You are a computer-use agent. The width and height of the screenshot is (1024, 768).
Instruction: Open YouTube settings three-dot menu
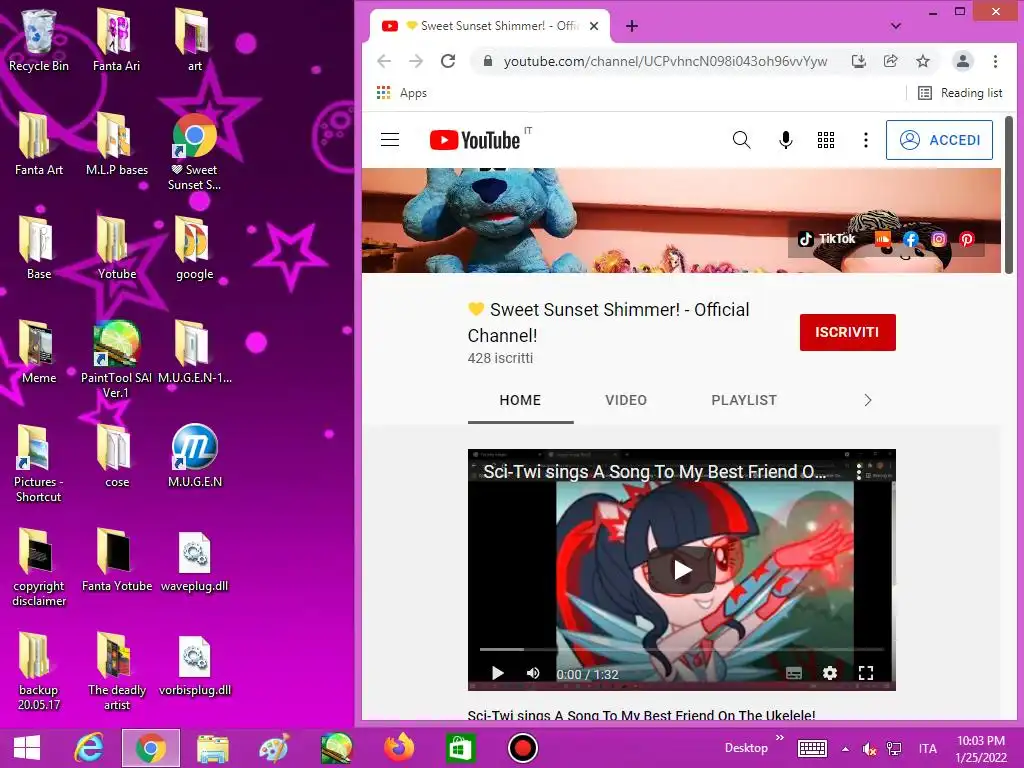(866, 140)
